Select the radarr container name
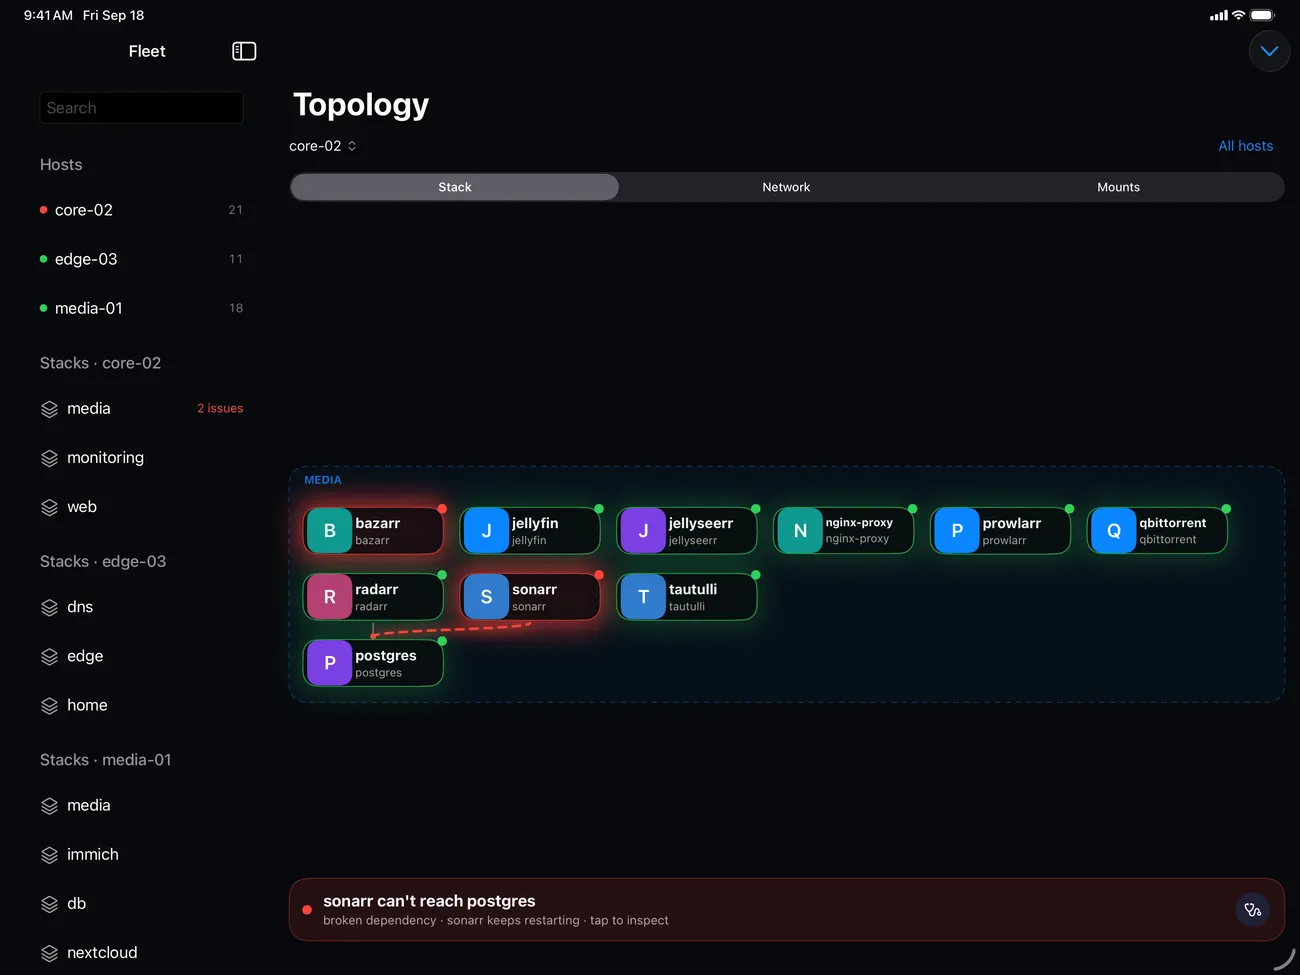The image size is (1300, 975). 376,589
